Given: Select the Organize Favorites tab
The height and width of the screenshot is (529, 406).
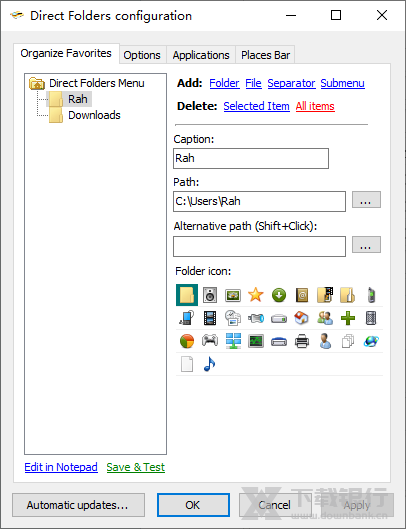Looking at the screenshot, I should [66, 53].
